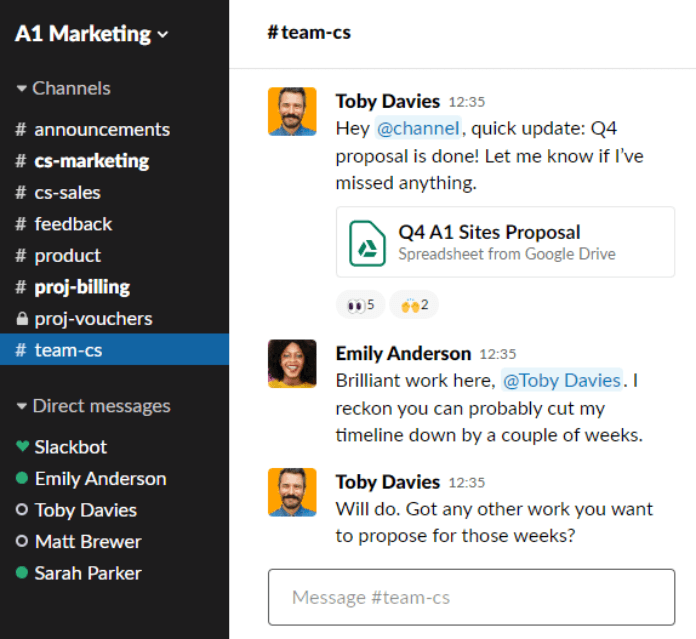This screenshot has width=696, height=639.
Task: Click the lock icon beside proj-vouchers
Action: [x=22, y=319]
